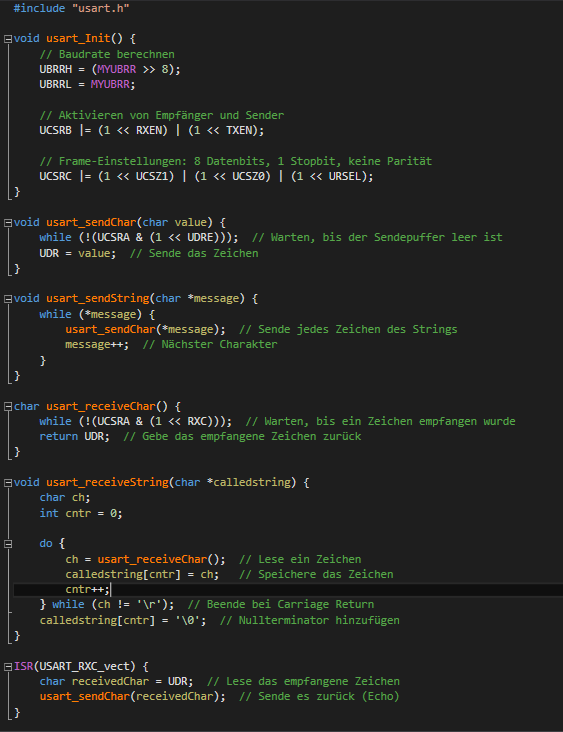
Task: Click the message++ statement
Action: 97,345
